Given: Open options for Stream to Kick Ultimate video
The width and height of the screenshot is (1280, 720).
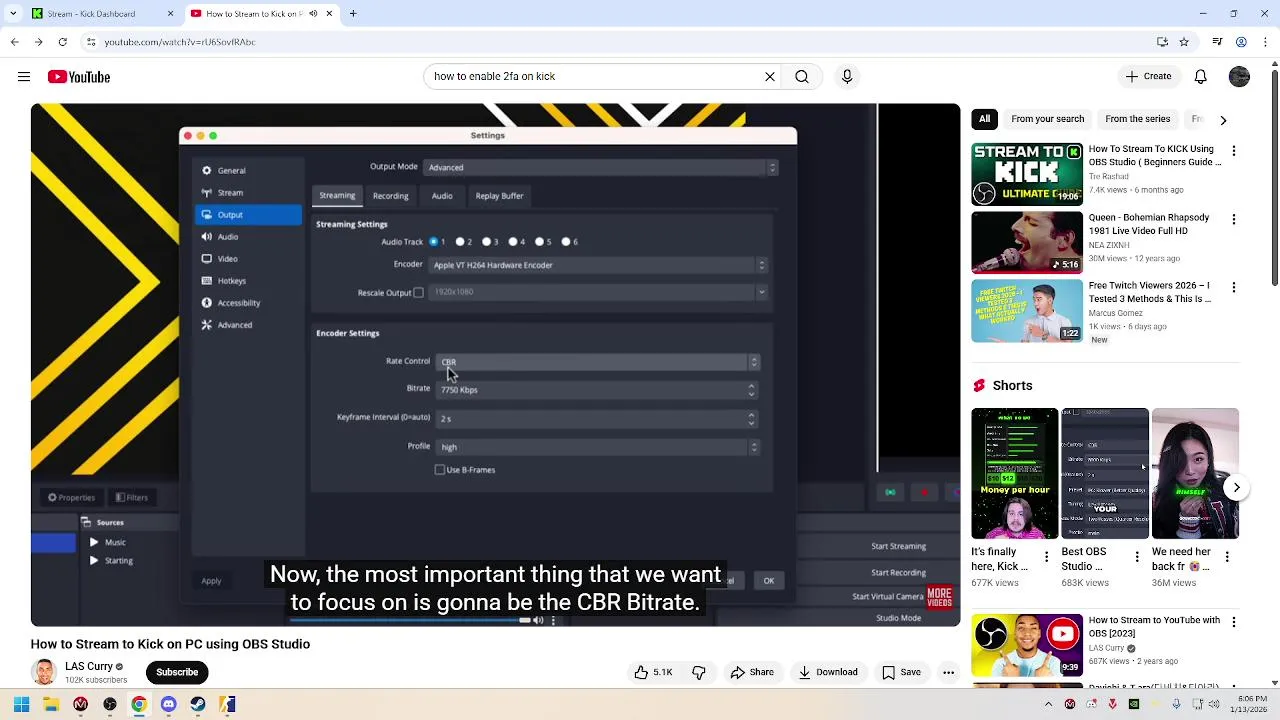Looking at the screenshot, I should pos(1234,151).
